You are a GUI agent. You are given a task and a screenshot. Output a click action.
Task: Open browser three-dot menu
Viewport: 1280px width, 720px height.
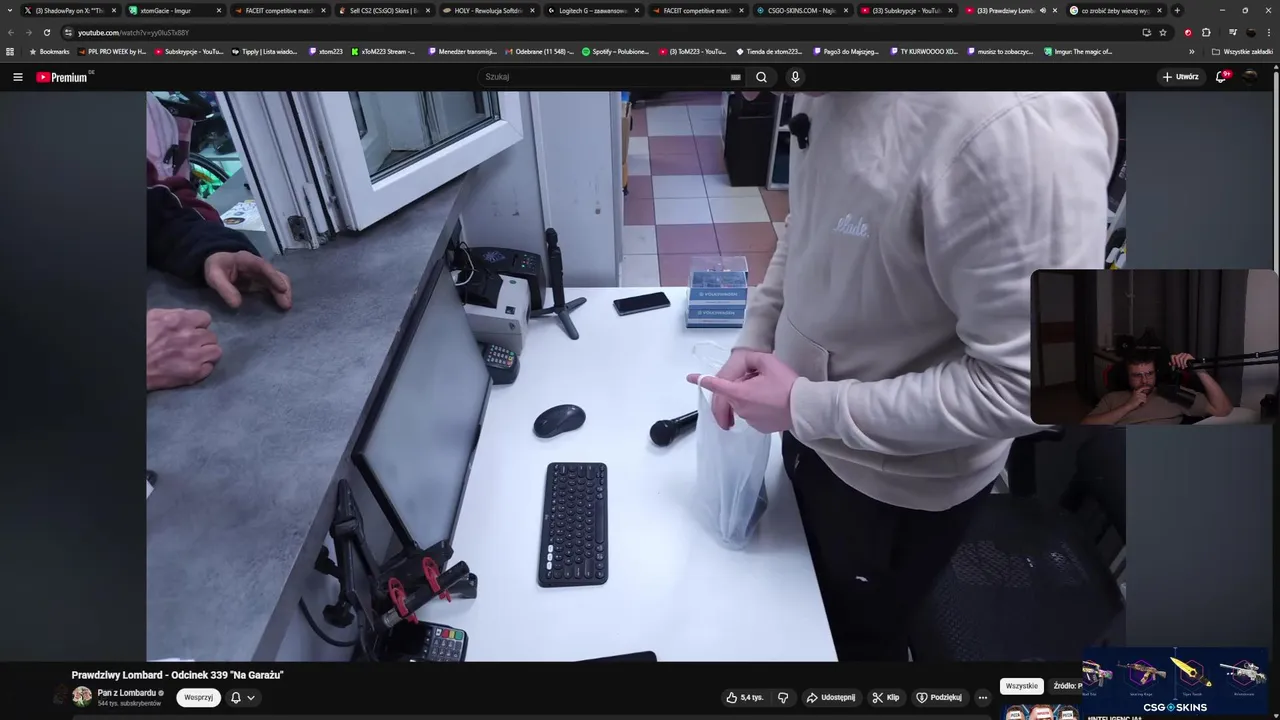click(x=1269, y=32)
